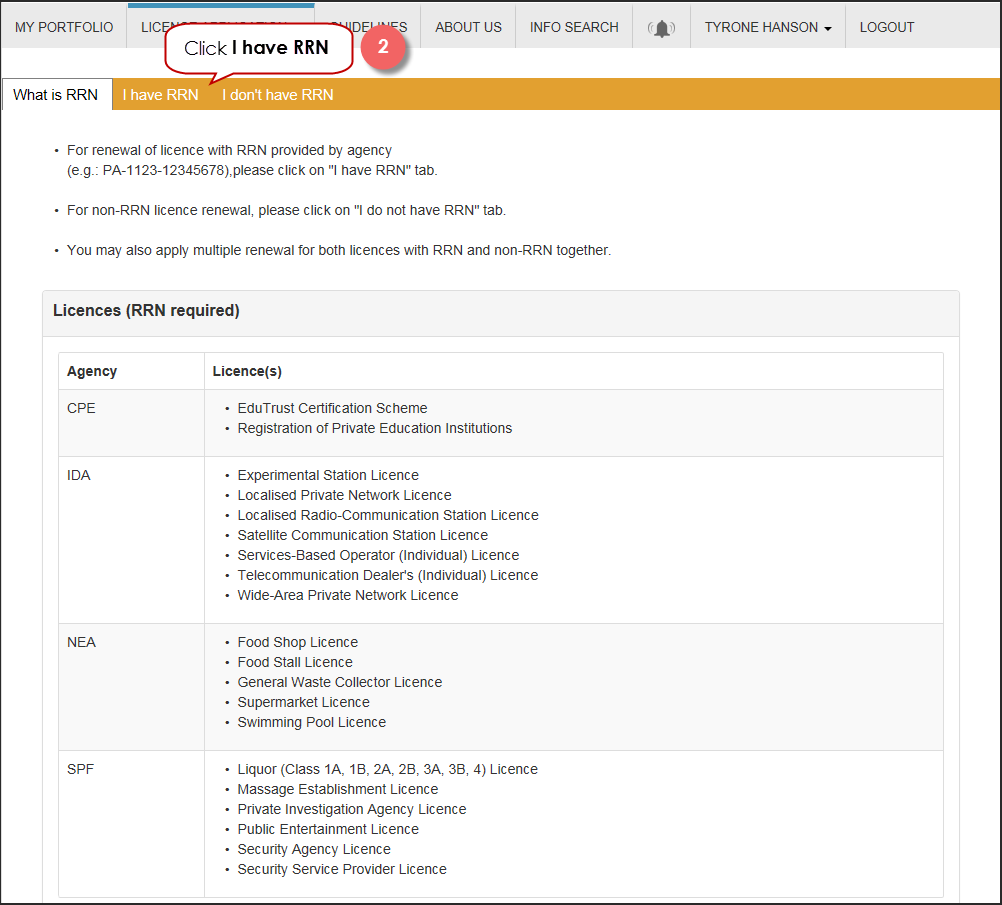Click Localised Radio-Communication Station Licence
This screenshot has height=905, width=1002.
click(388, 515)
